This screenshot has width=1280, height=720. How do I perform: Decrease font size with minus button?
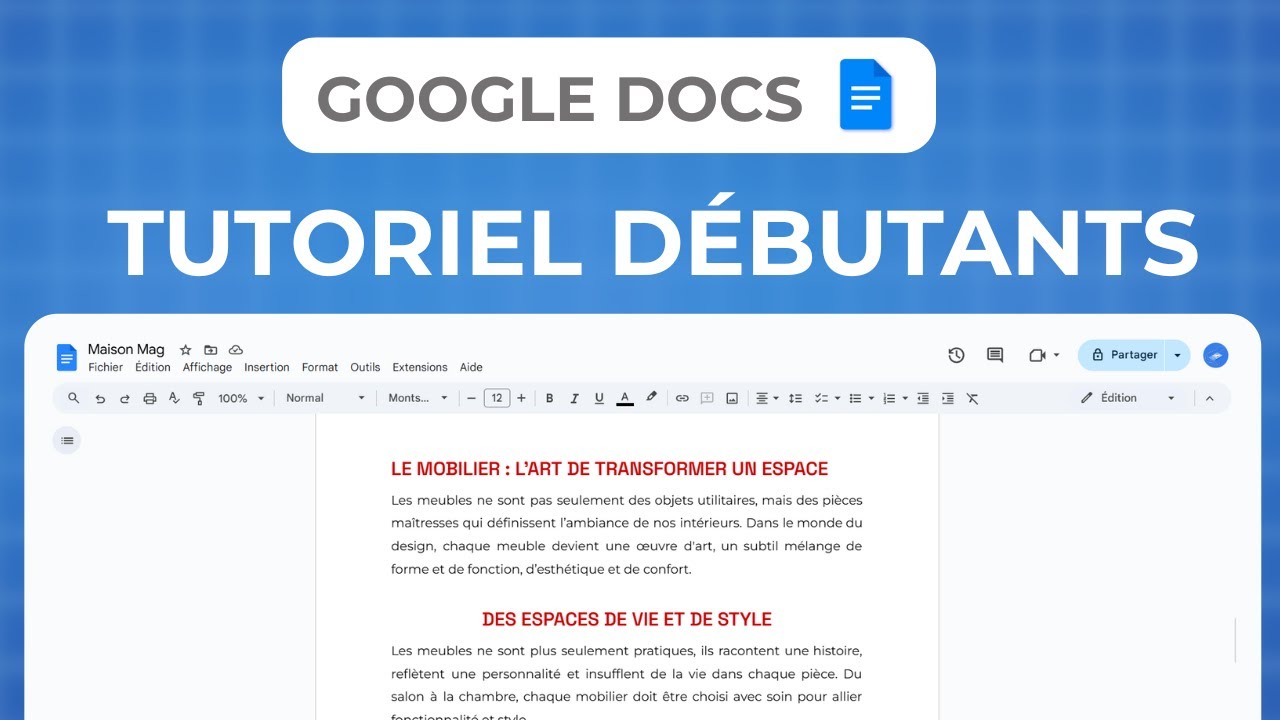(472, 398)
